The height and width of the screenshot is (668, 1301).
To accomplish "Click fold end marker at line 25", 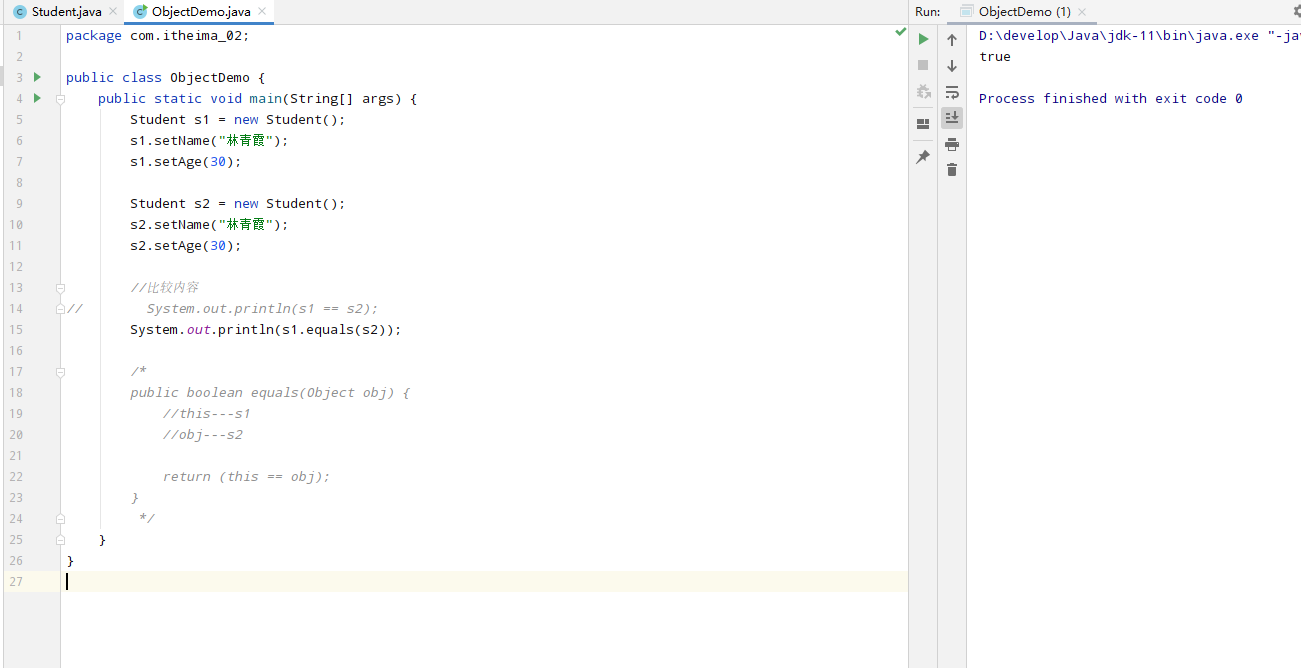I will 61,540.
